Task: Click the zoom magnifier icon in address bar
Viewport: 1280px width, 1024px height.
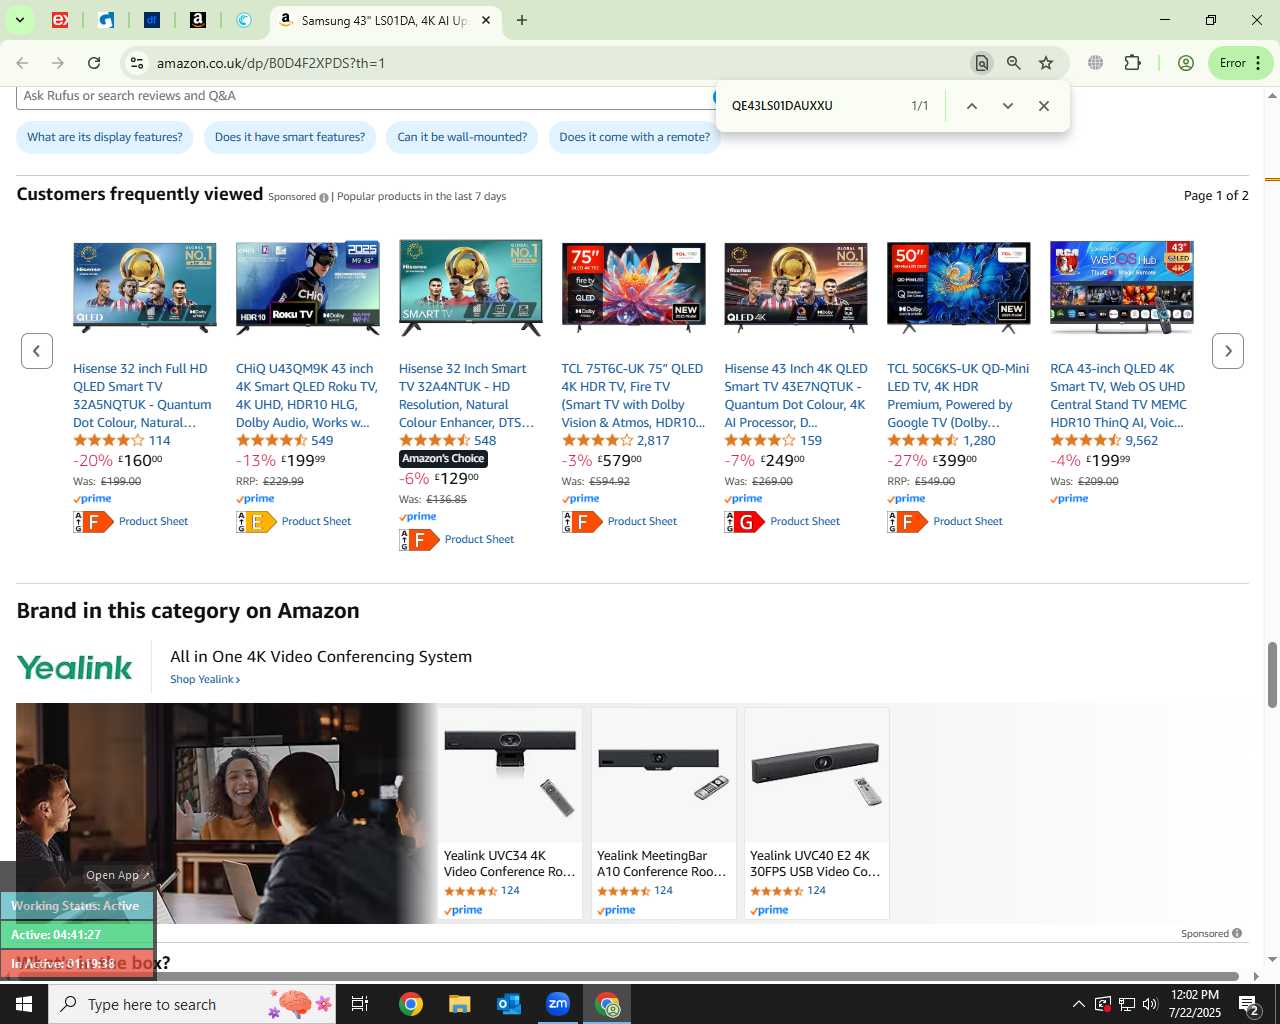Action: click(1014, 63)
